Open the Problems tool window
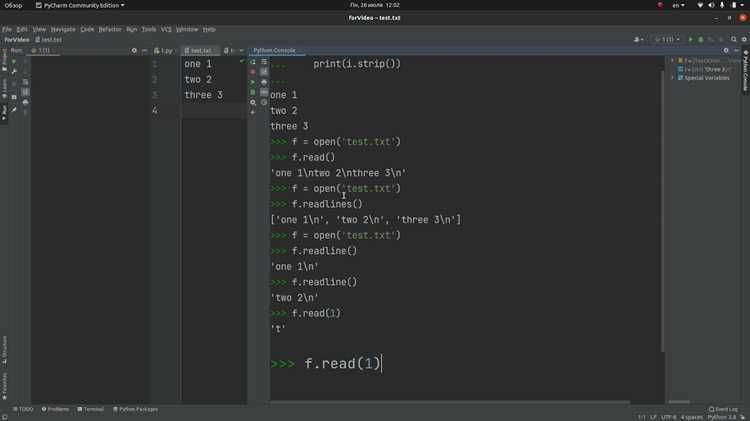 (x=55, y=409)
